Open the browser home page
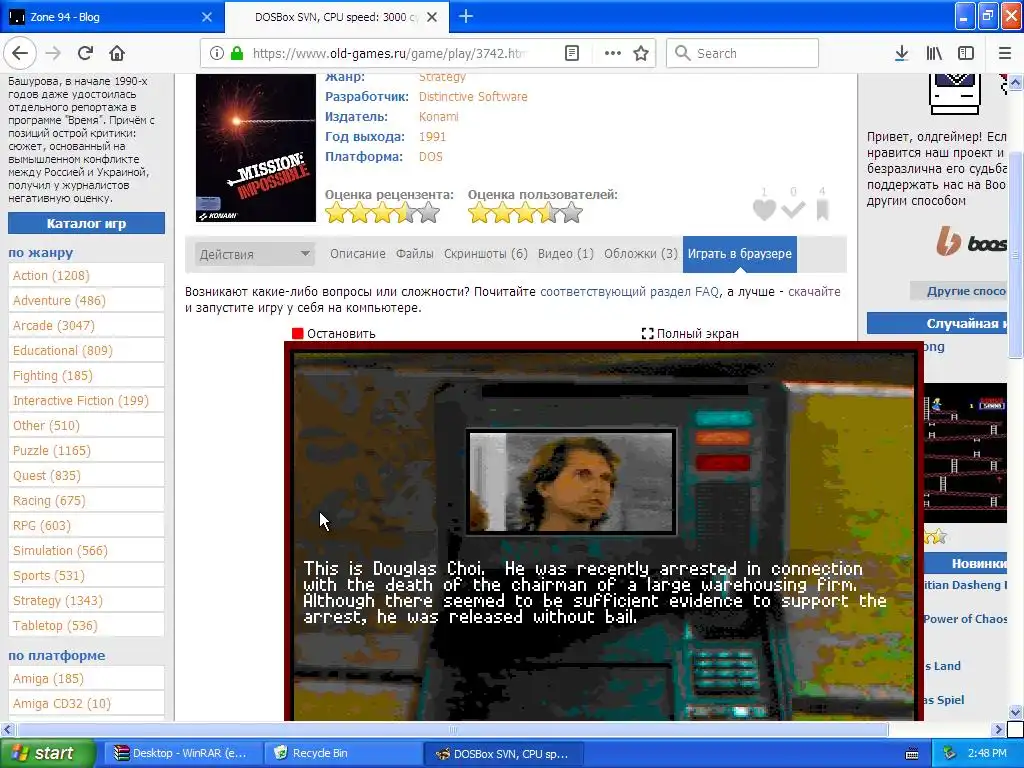Viewport: 1024px width, 768px height. point(117,53)
